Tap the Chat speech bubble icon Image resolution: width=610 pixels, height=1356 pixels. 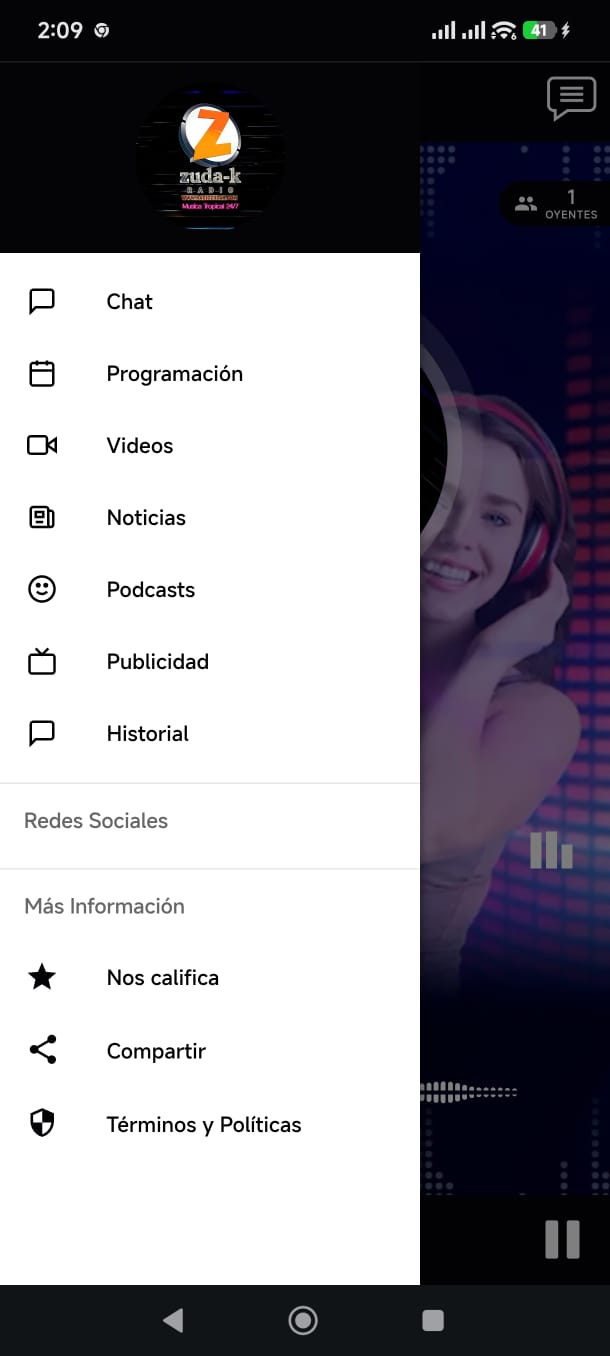(42, 302)
